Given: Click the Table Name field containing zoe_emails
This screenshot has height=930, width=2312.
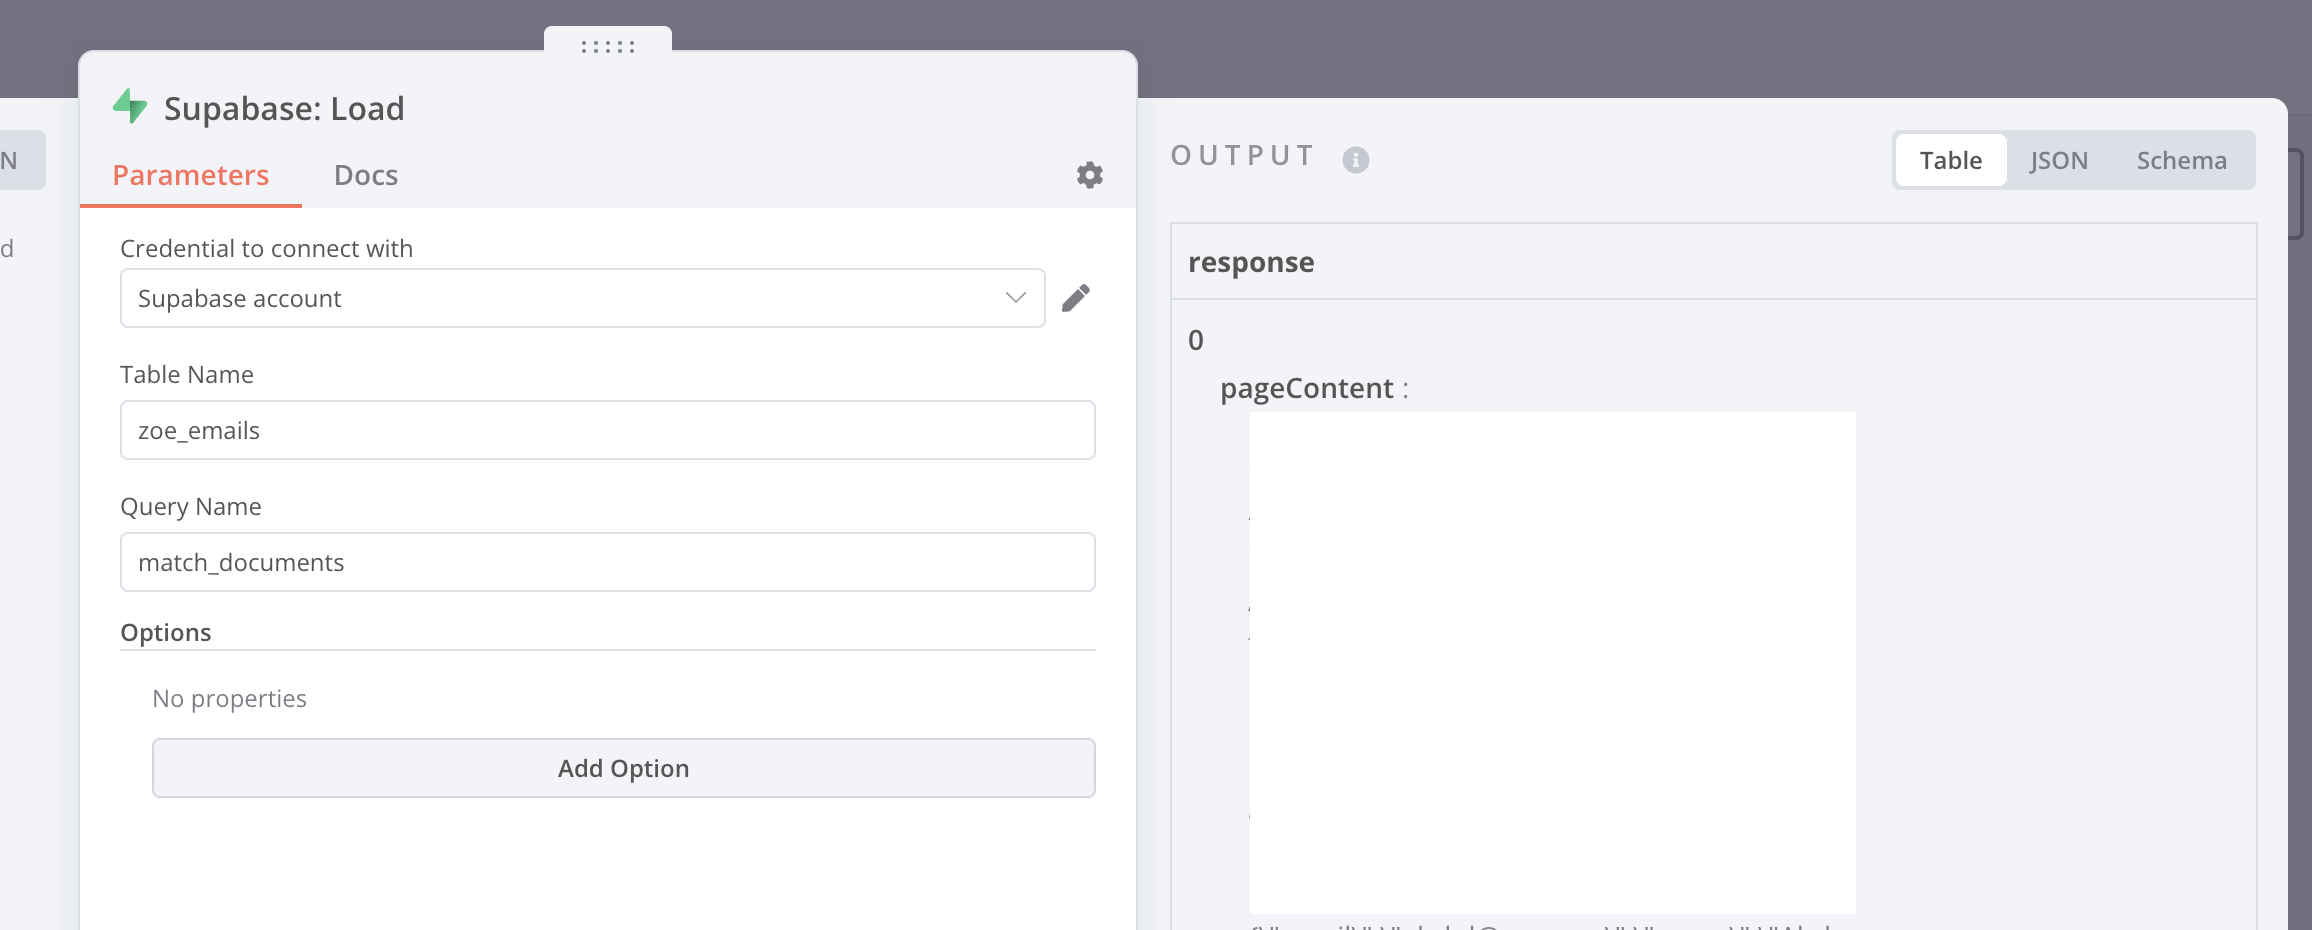Looking at the screenshot, I should tap(607, 430).
